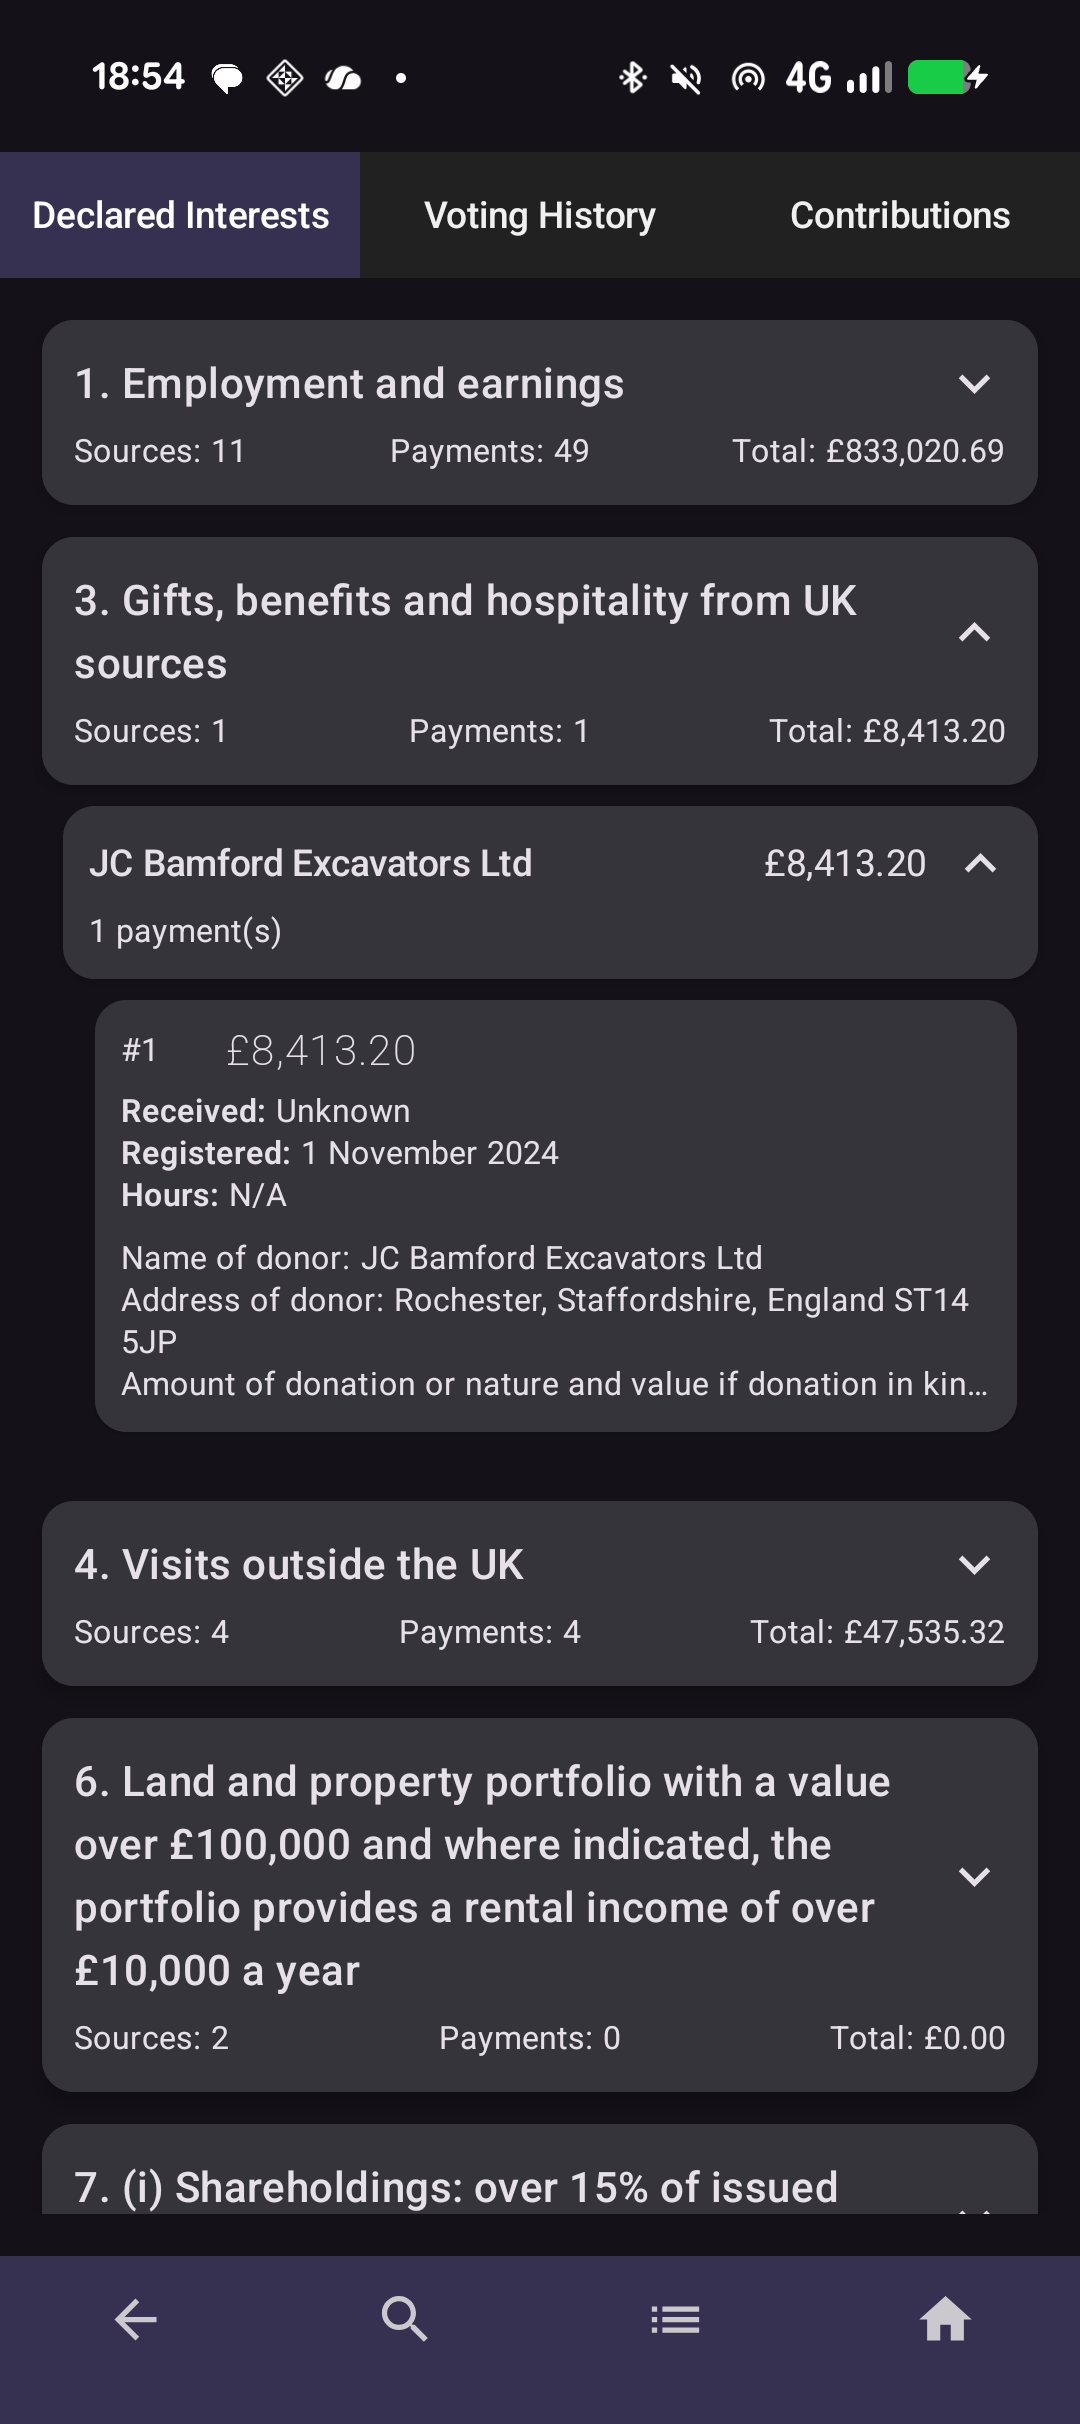Tap the chat bubble notification icon
The image size is (1080, 2424).
227,77
